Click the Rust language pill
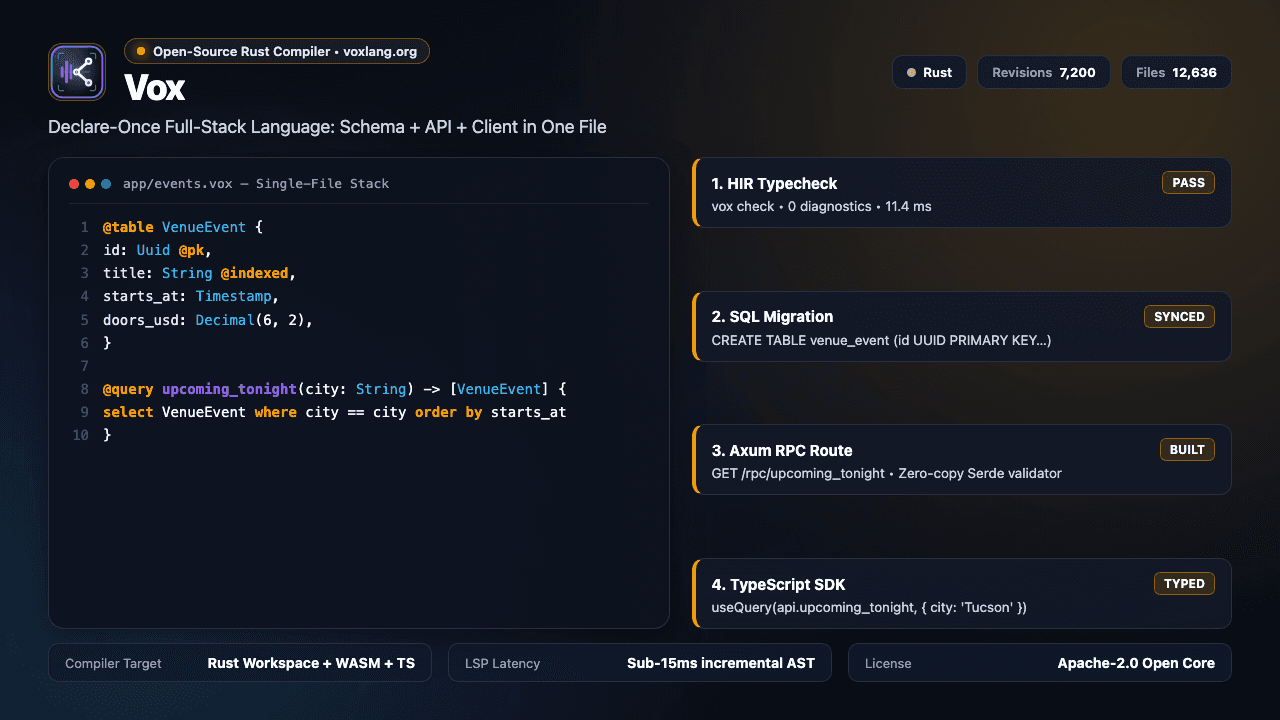1280x720 pixels. pos(929,72)
